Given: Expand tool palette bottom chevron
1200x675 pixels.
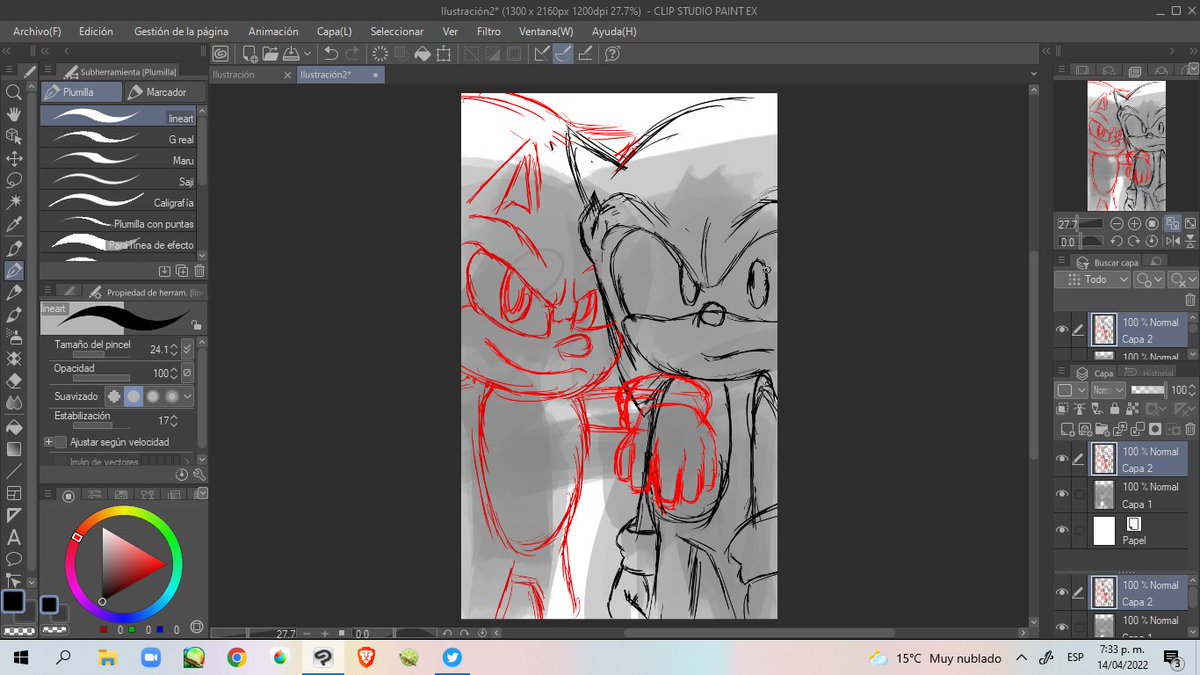Looking at the screenshot, I should click(31, 581).
